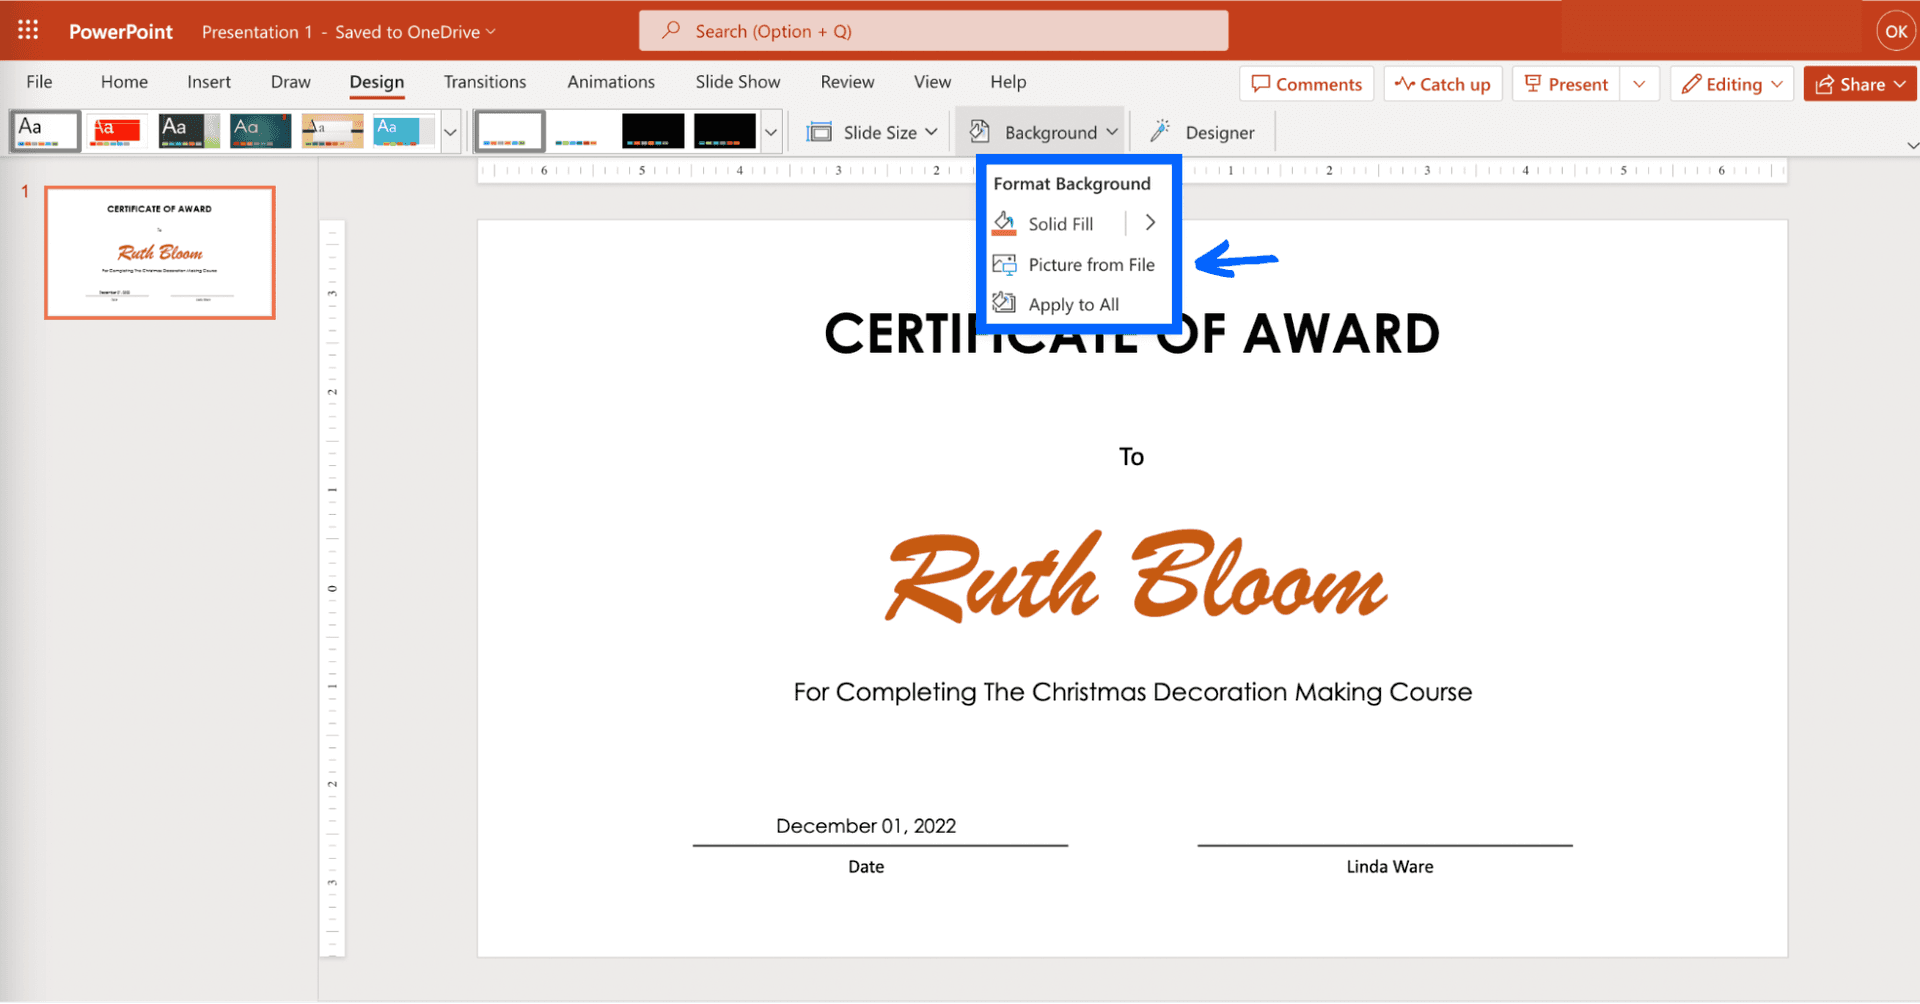This screenshot has height=1004, width=1920.
Task: Open the app launcher waffle icon
Action: pyautogui.click(x=28, y=31)
